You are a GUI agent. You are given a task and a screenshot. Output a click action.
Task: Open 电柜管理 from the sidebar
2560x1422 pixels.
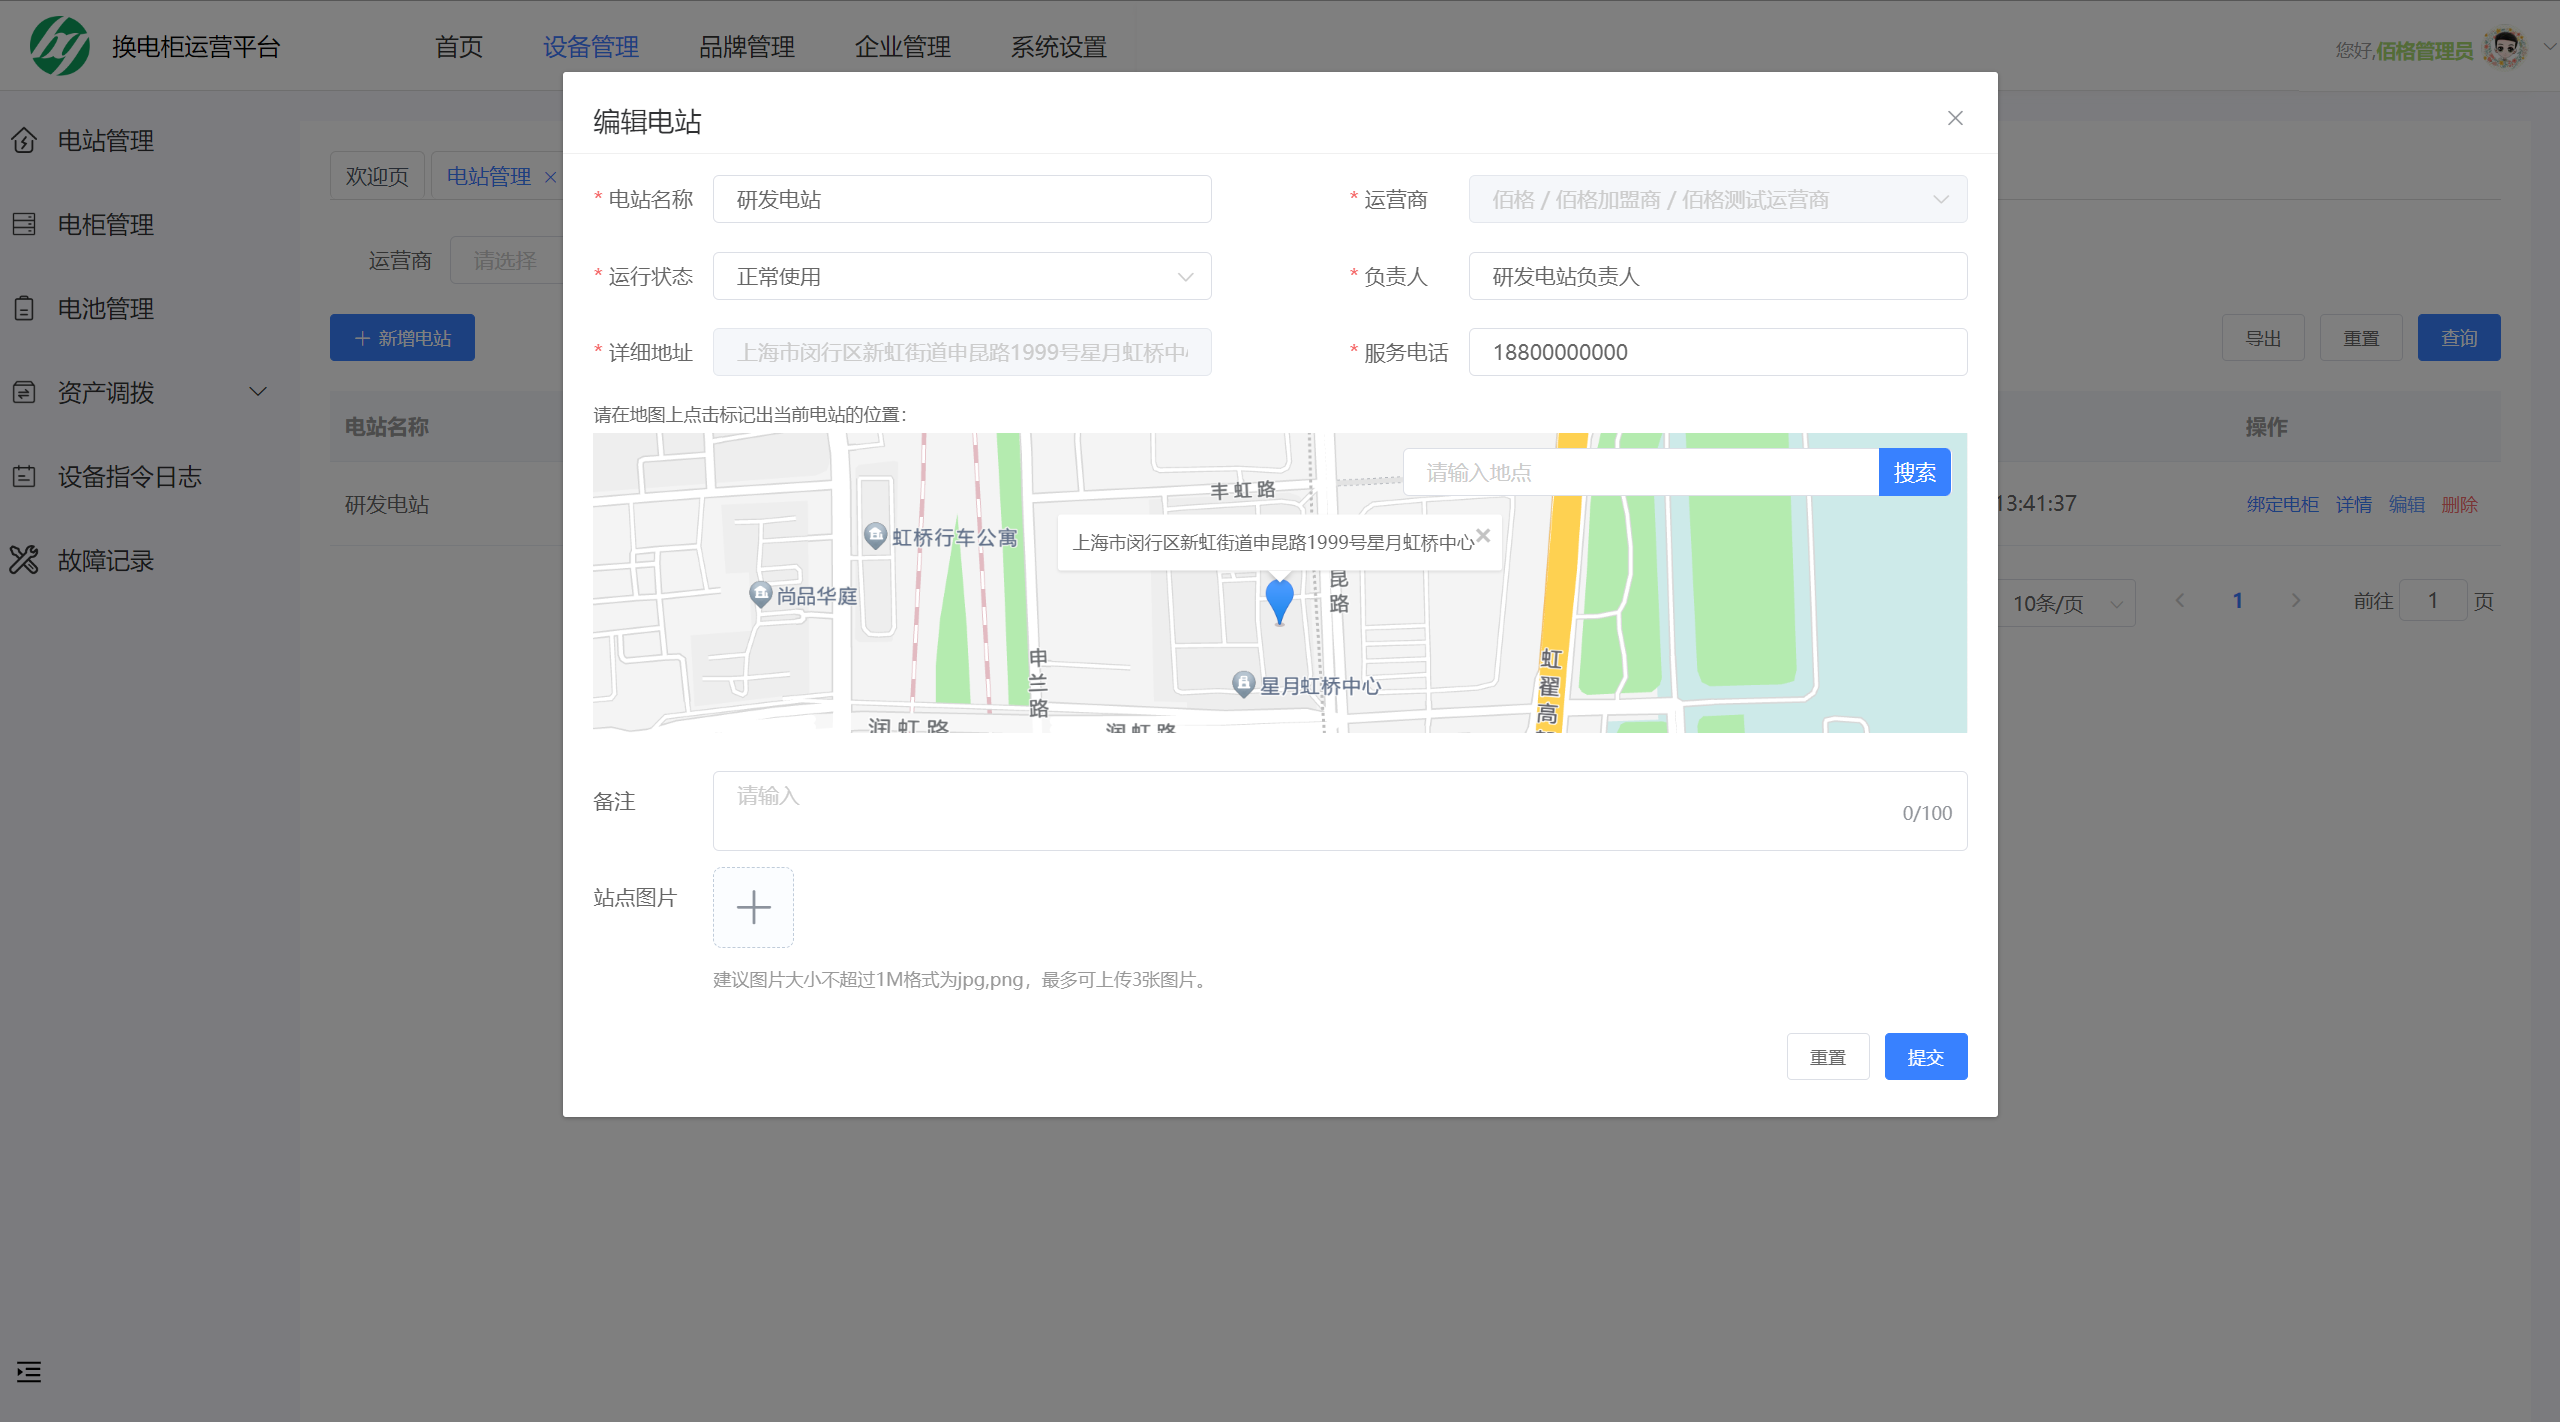(x=104, y=224)
